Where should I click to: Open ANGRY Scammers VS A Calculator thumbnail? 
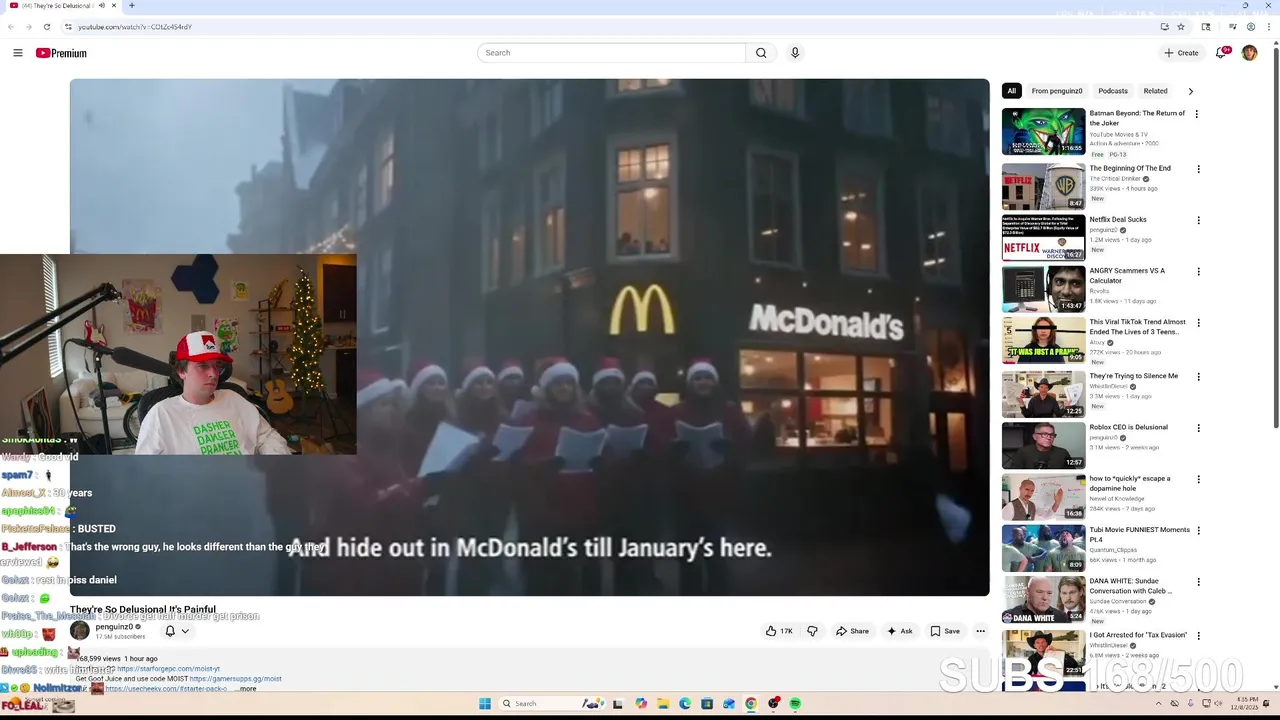(x=1043, y=289)
